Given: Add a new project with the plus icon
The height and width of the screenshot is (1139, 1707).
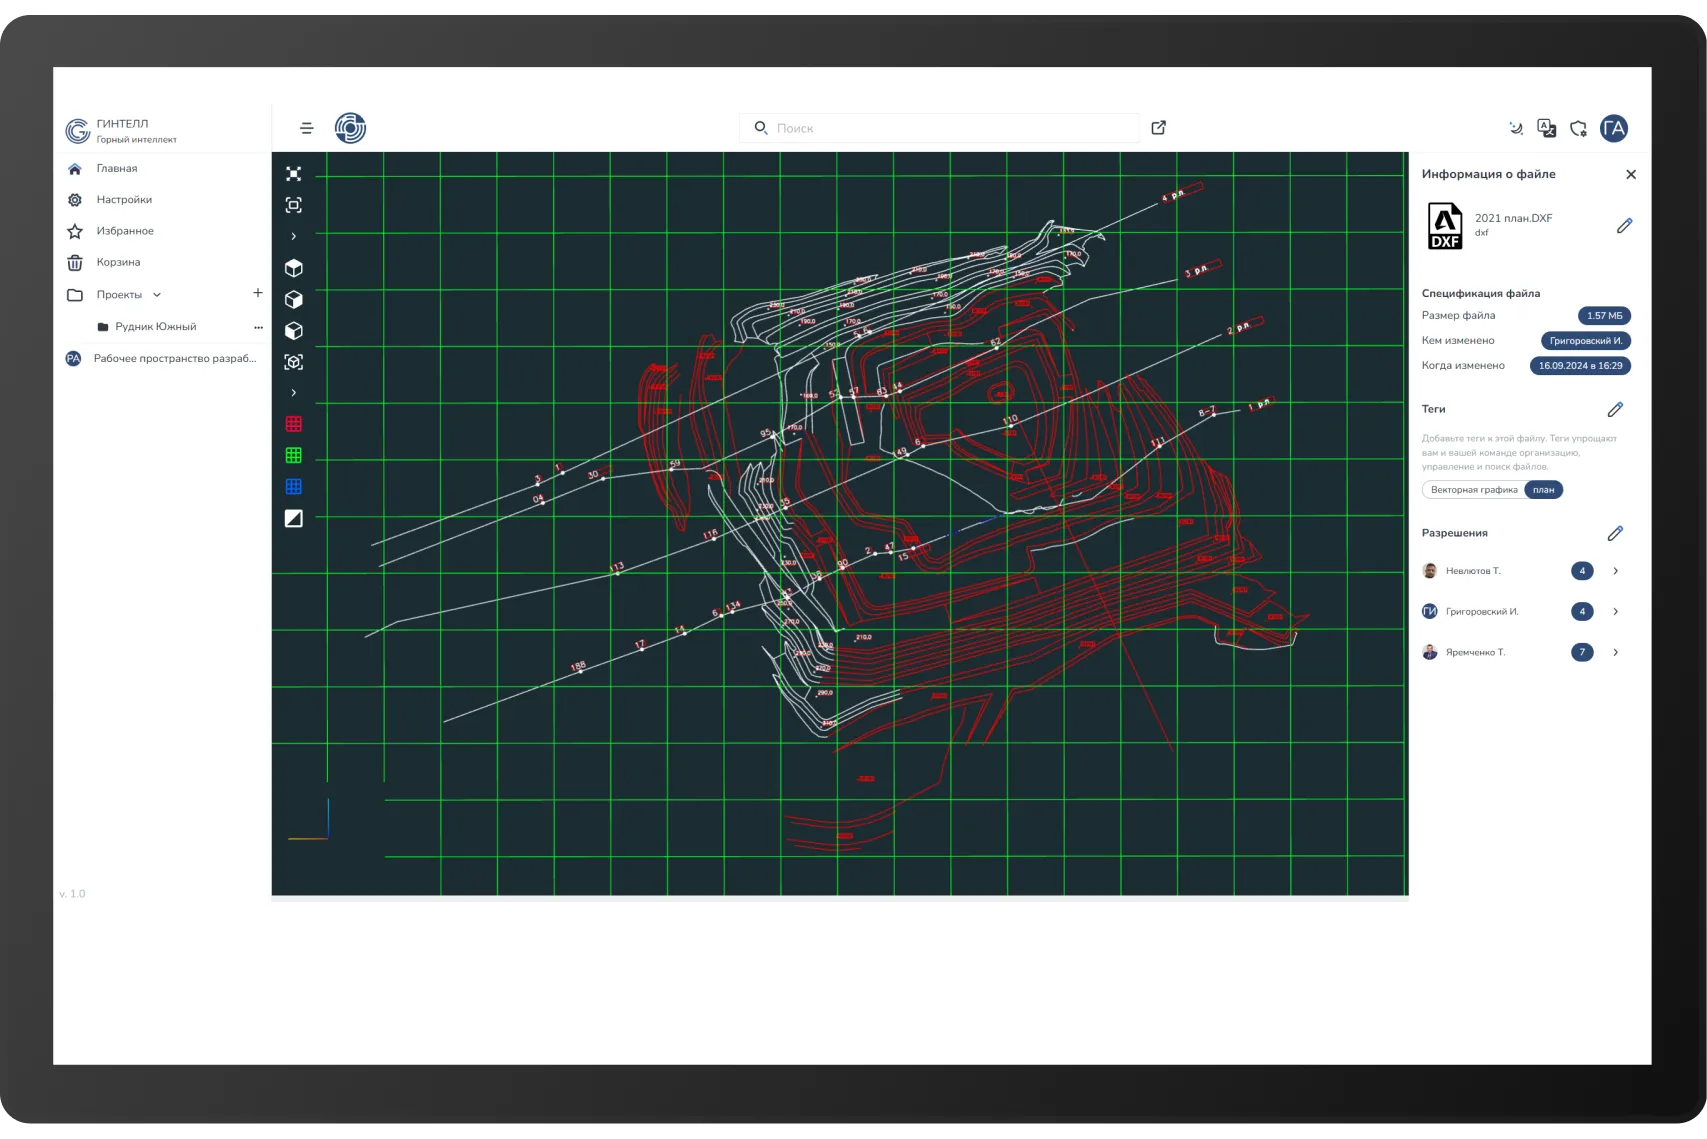Looking at the screenshot, I should (257, 293).
